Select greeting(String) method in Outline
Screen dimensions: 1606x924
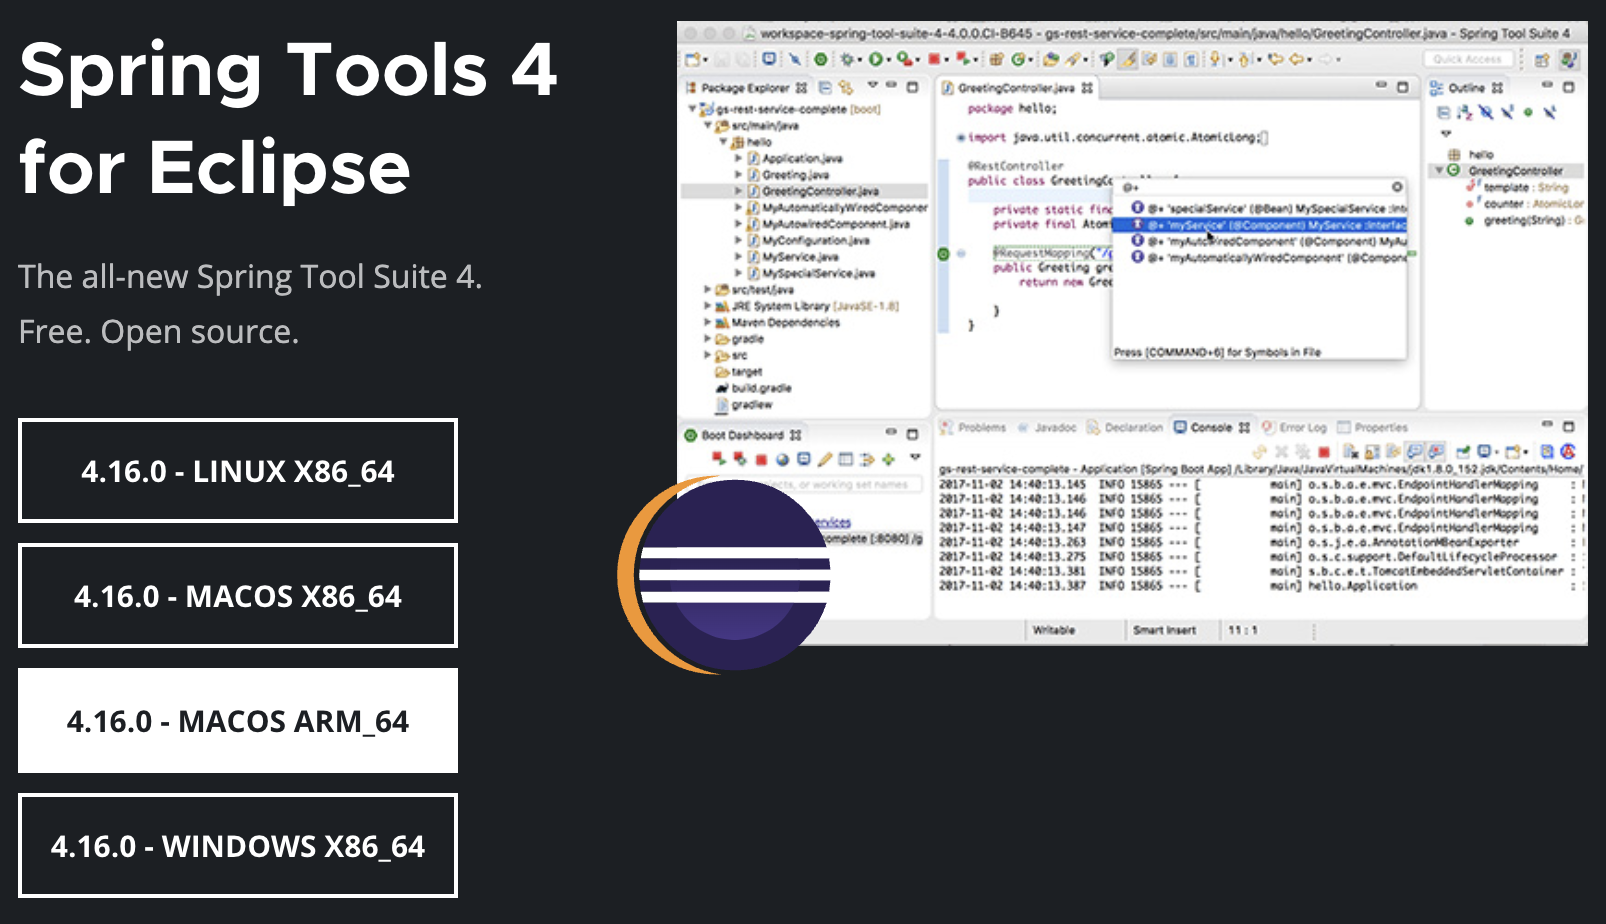point(1524,220)
